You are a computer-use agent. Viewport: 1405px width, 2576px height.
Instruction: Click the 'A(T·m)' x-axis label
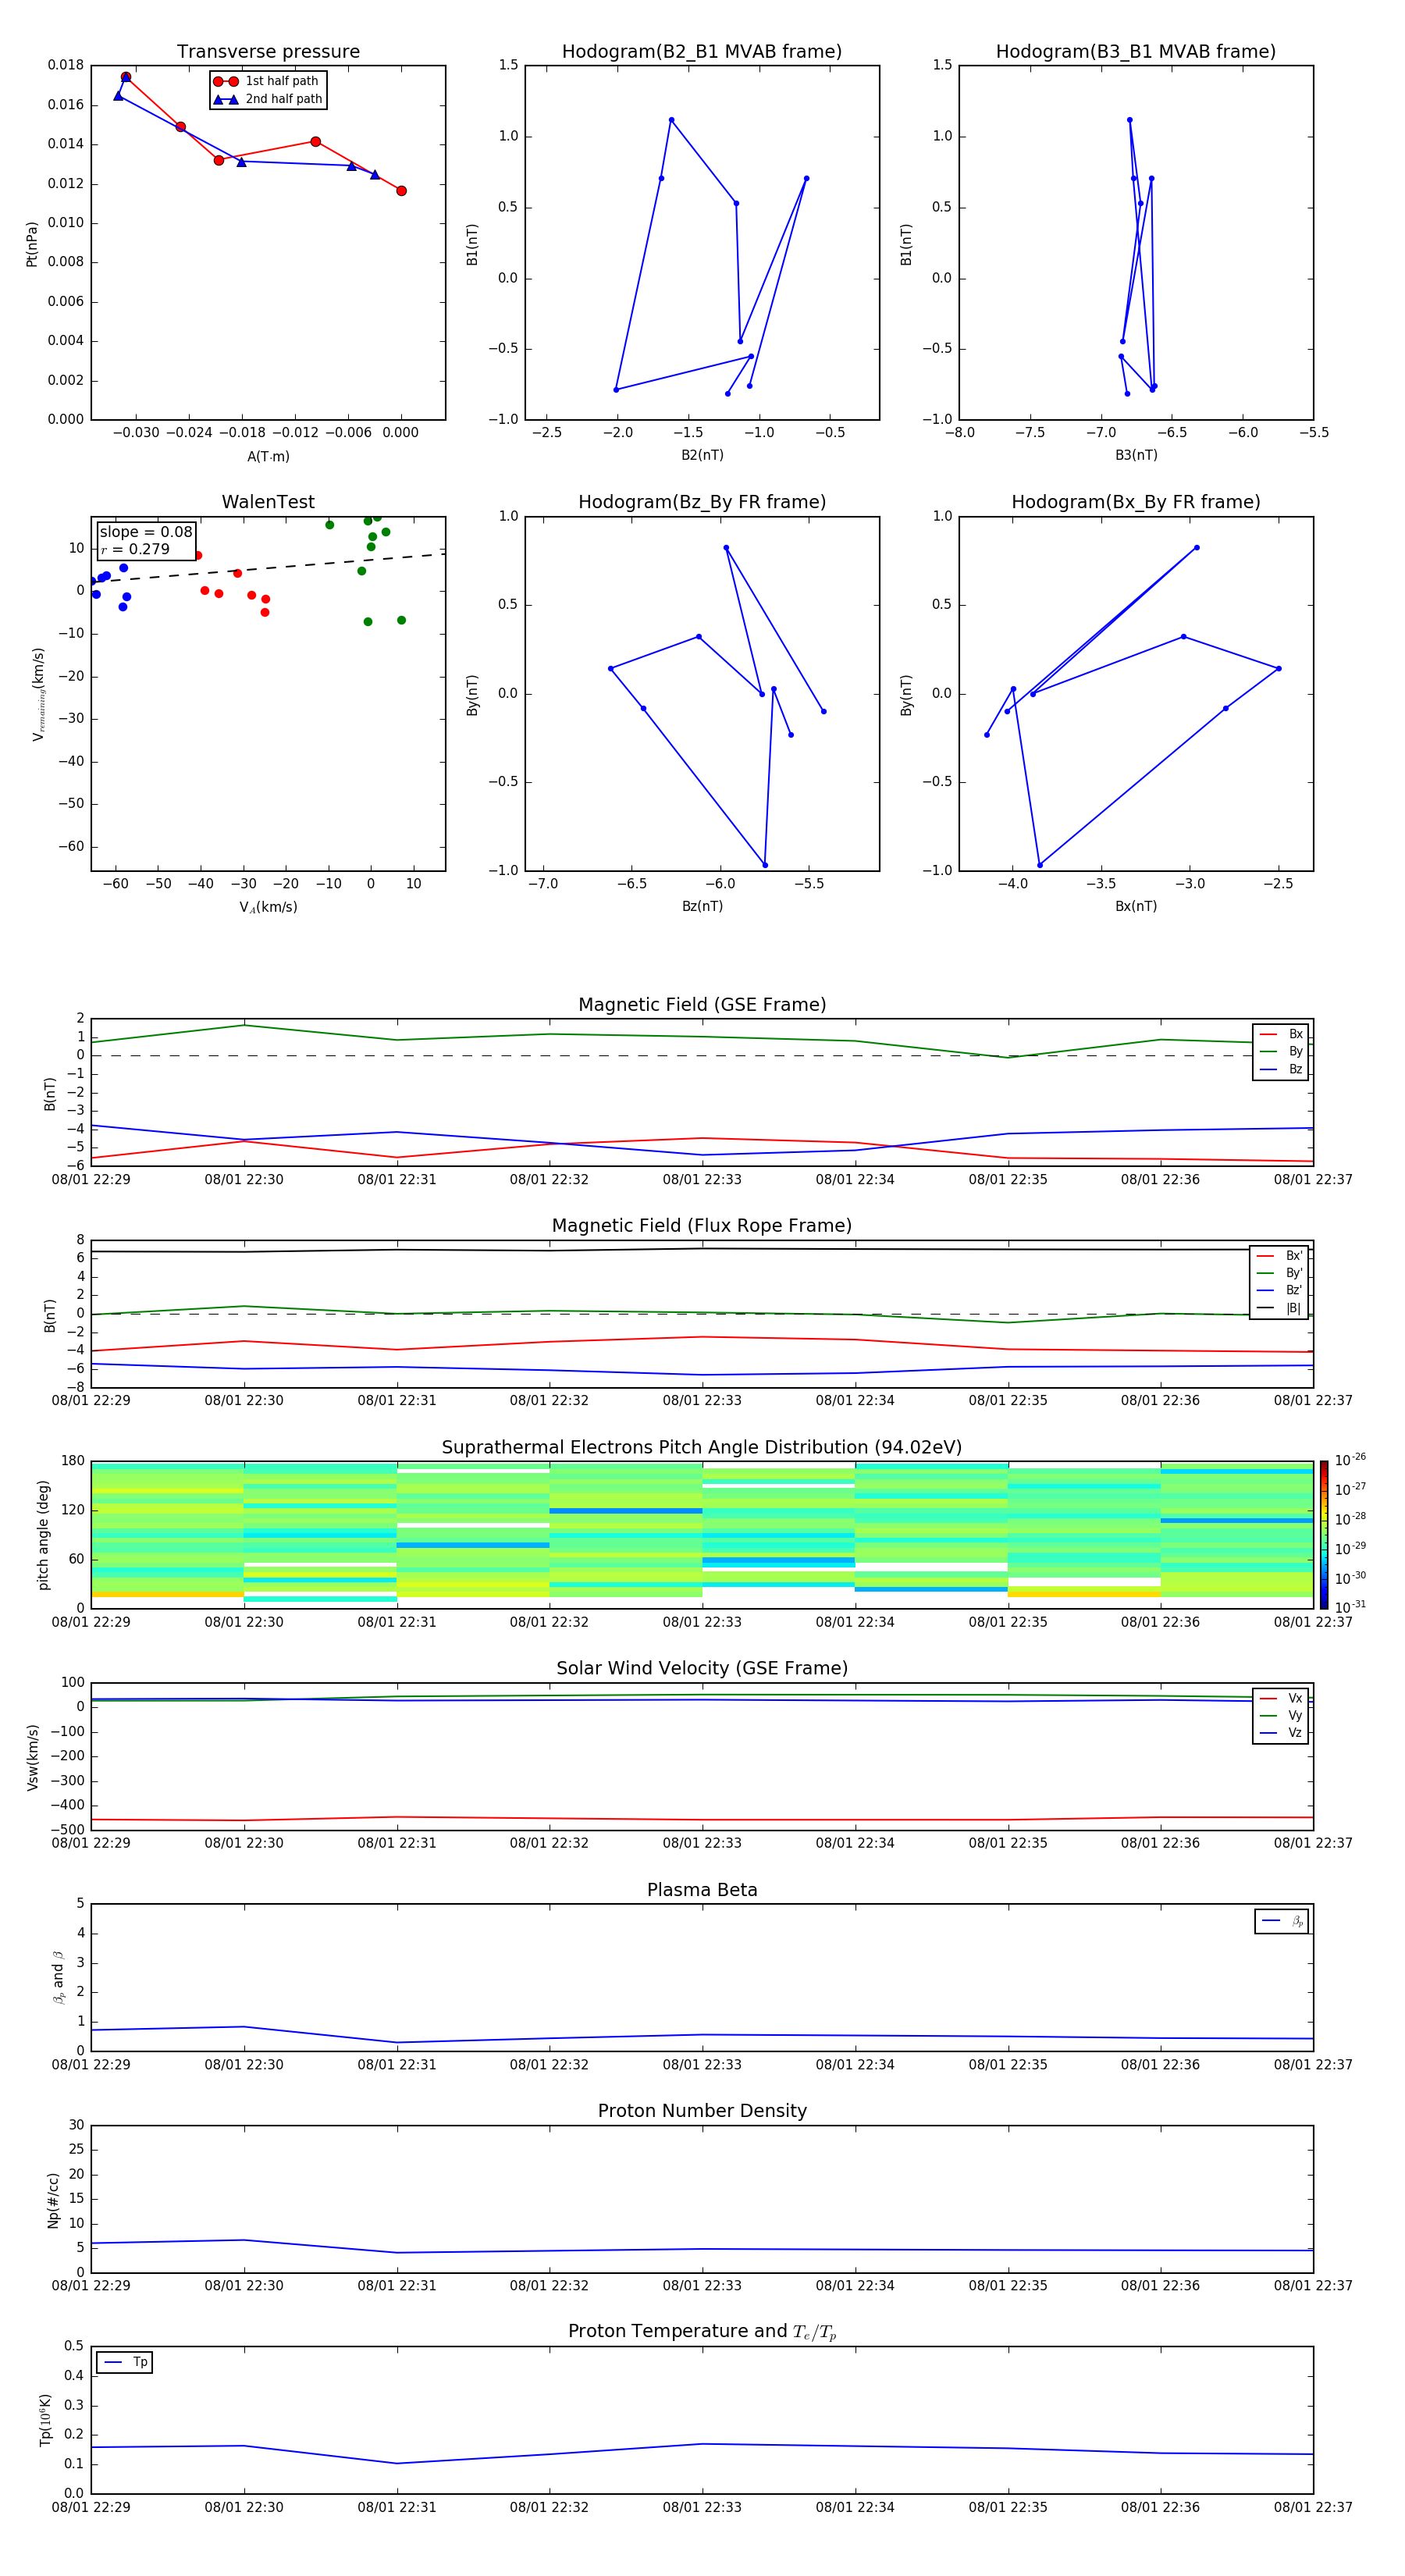click(x=268, y=456)
